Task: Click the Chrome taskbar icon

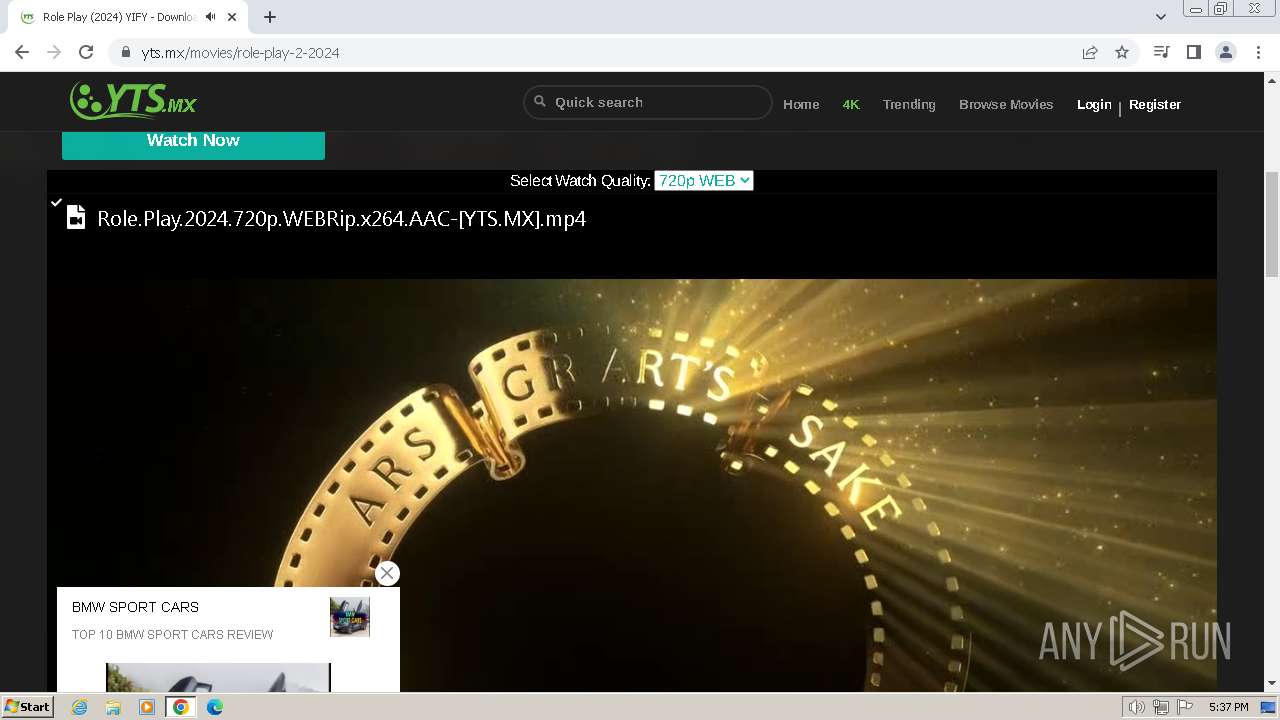Action: point(181,707)
